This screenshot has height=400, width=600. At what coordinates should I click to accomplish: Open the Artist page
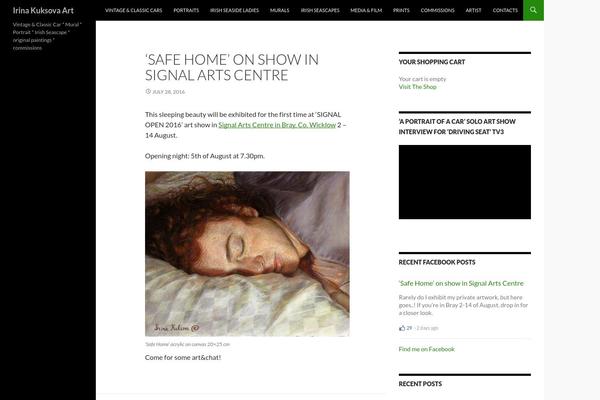(x=473, y=10)
